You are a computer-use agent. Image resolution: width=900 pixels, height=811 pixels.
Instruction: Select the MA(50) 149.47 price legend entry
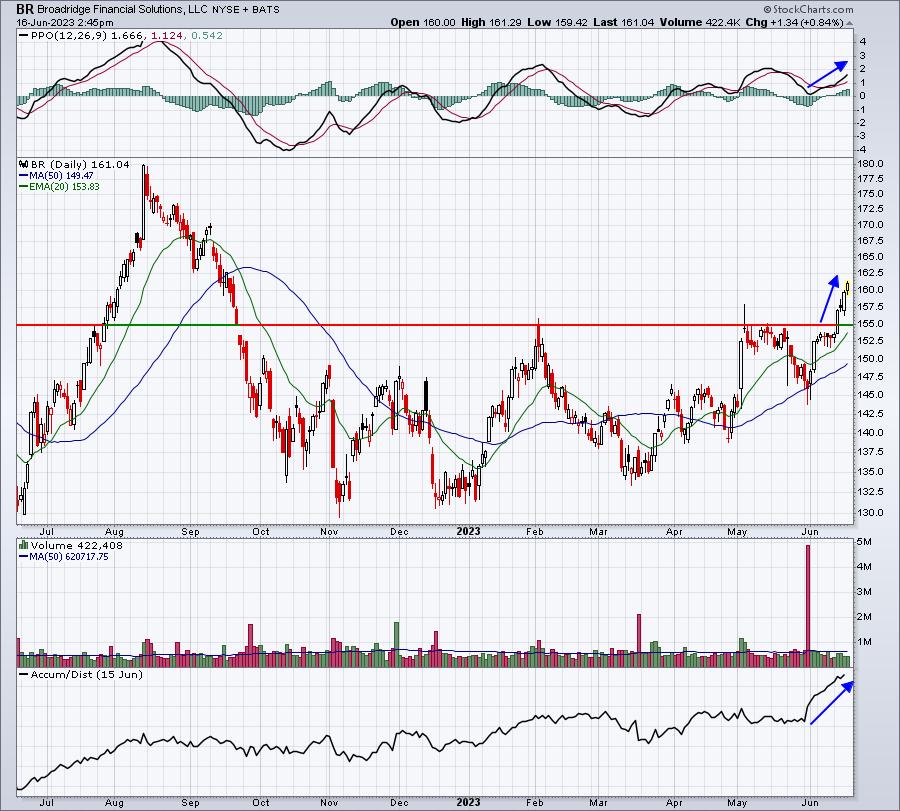point(56,176)
